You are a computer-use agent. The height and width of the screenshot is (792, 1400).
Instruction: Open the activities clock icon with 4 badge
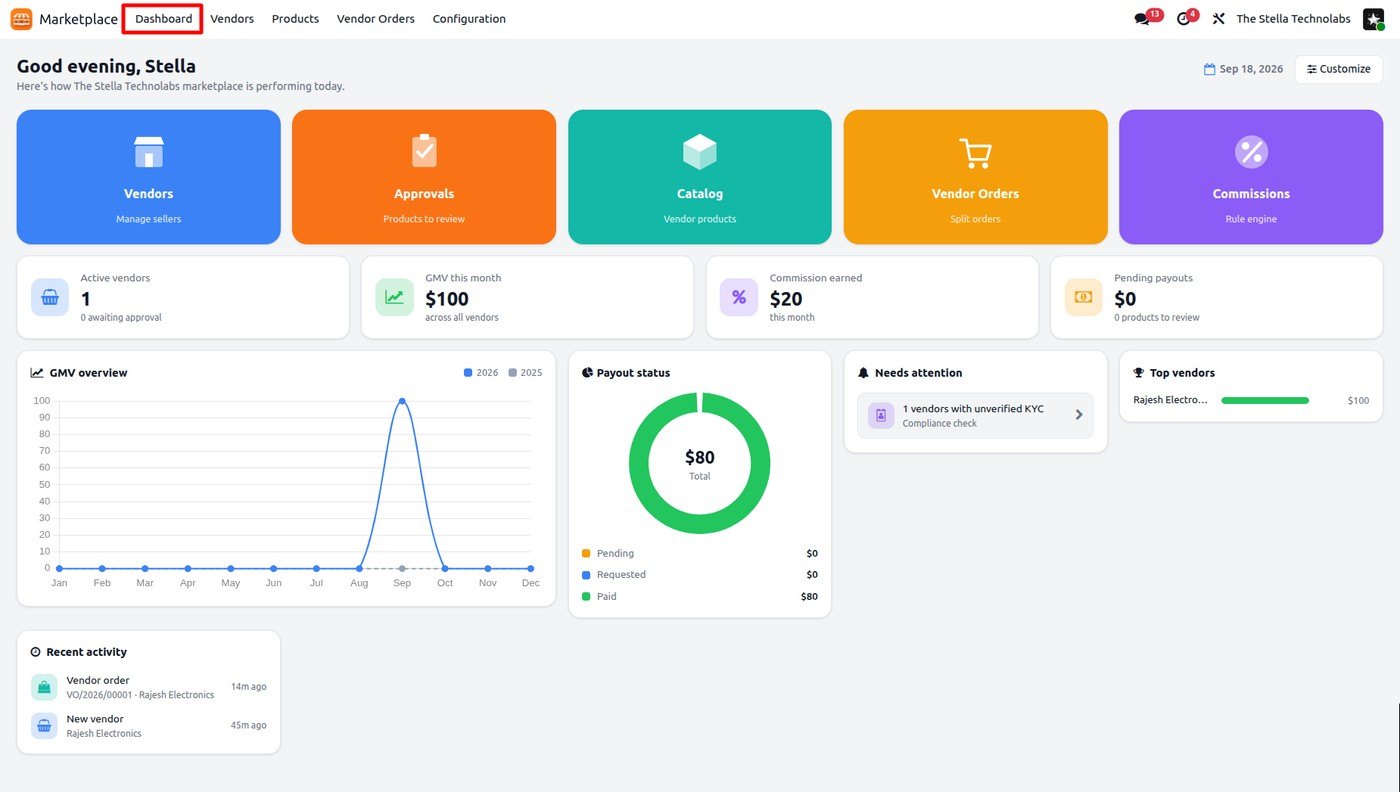pyautogui.click(x=1184, y=19)
